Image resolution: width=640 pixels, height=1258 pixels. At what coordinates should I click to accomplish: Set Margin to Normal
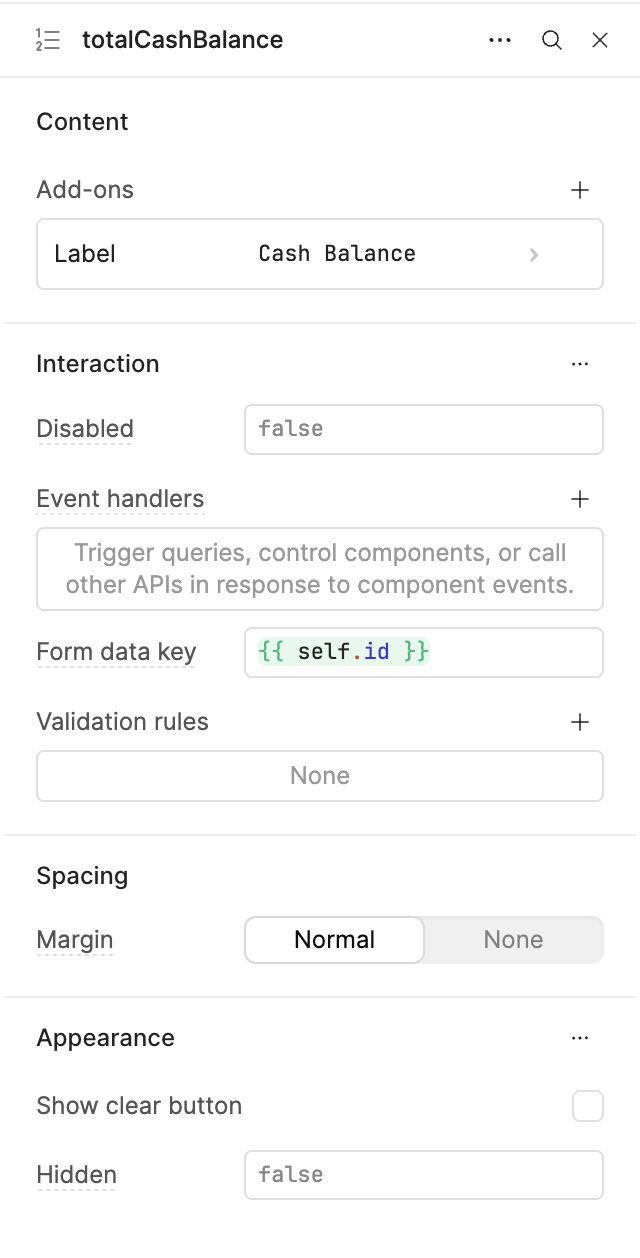(x=335, y=940)
